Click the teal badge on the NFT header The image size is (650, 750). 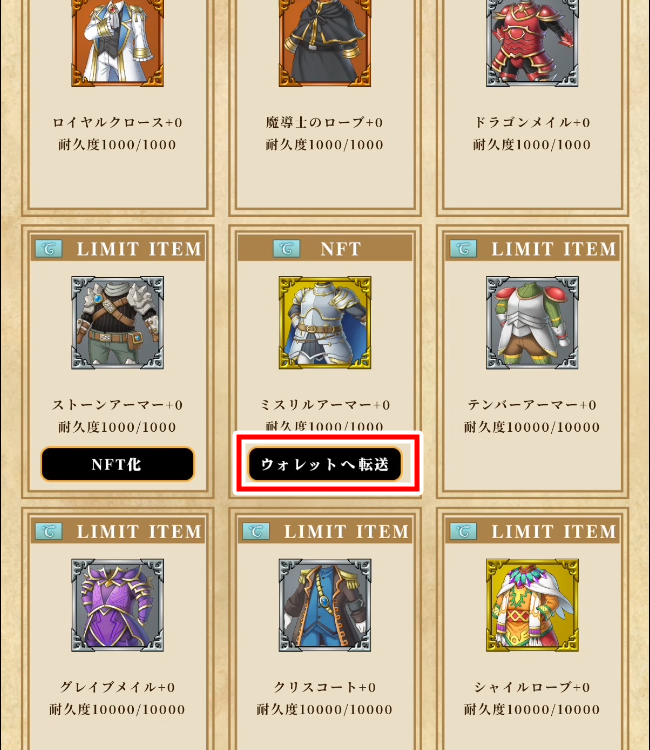[x=286, y=249]
